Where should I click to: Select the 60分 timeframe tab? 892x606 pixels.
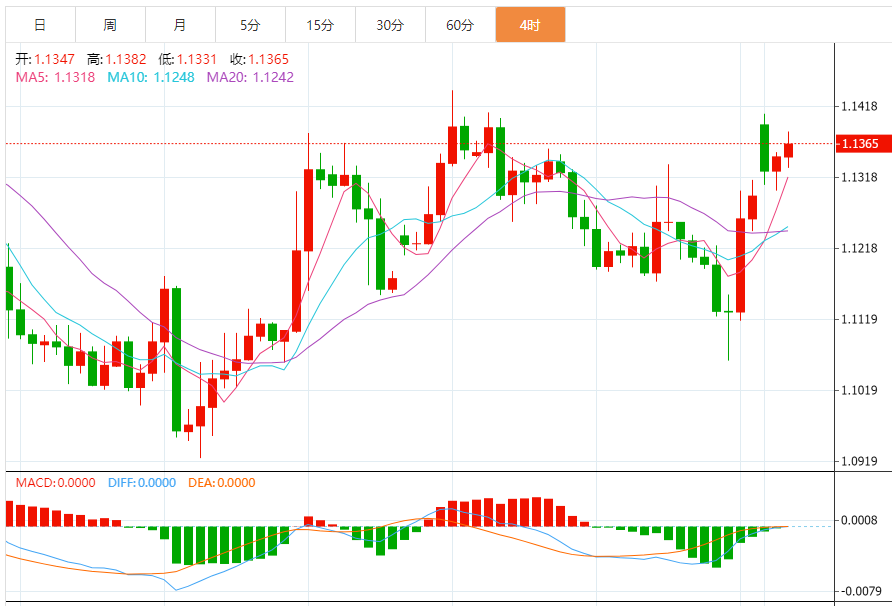[460, 25]
